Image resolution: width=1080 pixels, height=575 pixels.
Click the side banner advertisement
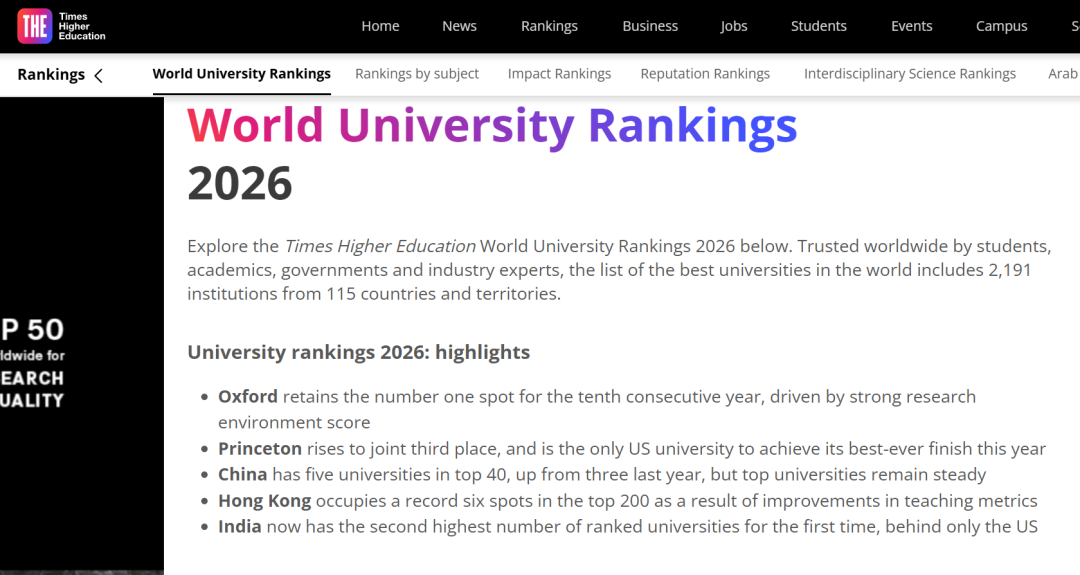pyautogui.click(x=82, y=336)
